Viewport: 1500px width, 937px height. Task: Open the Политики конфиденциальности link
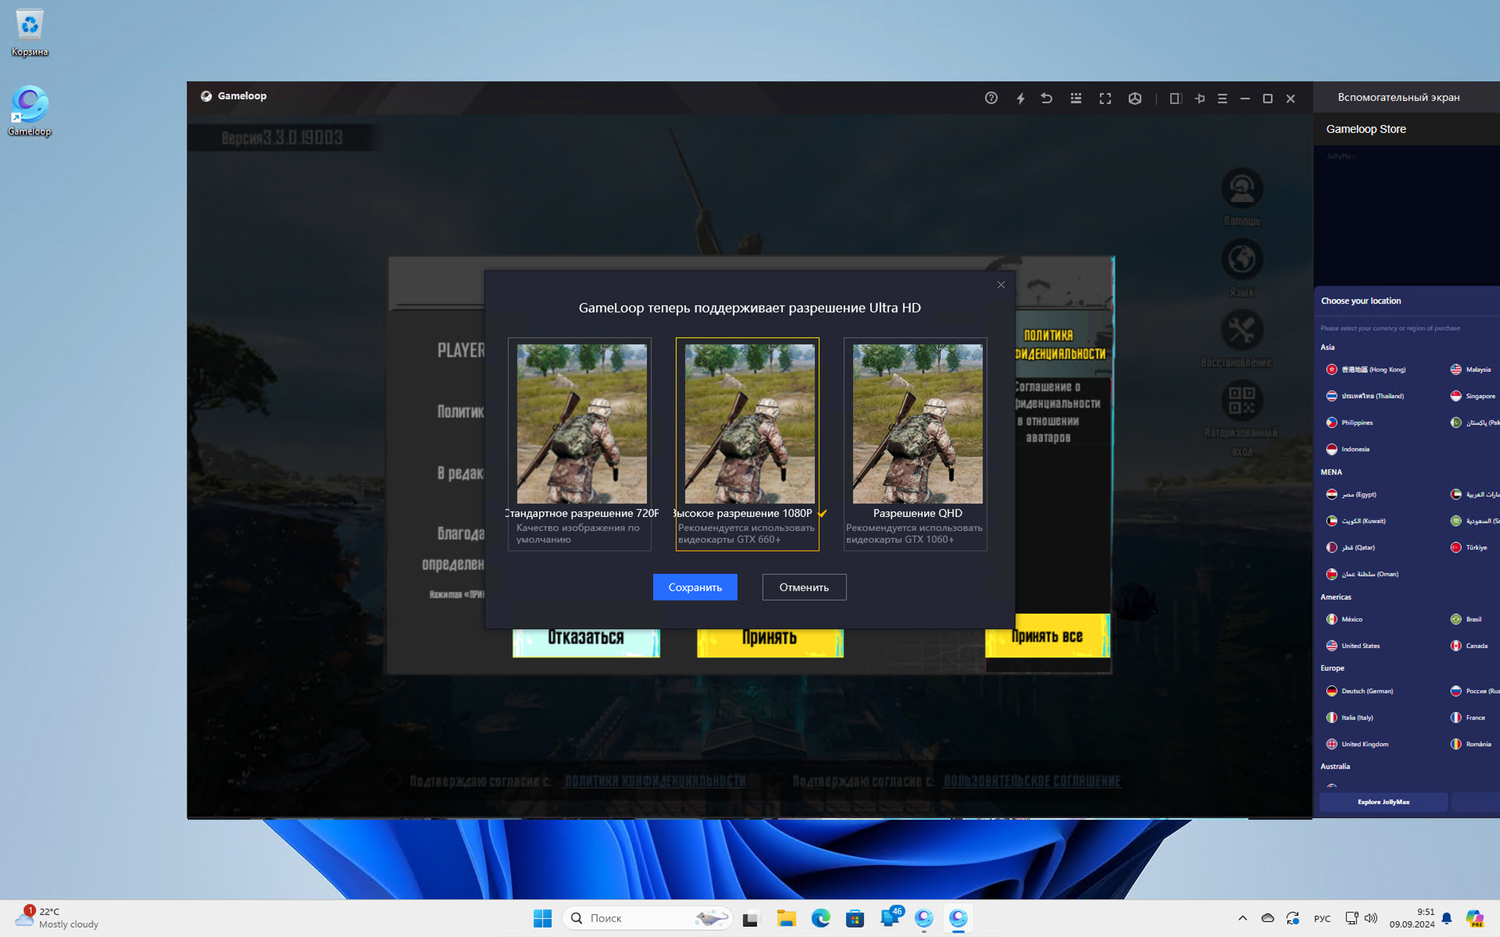coord(655,781)
